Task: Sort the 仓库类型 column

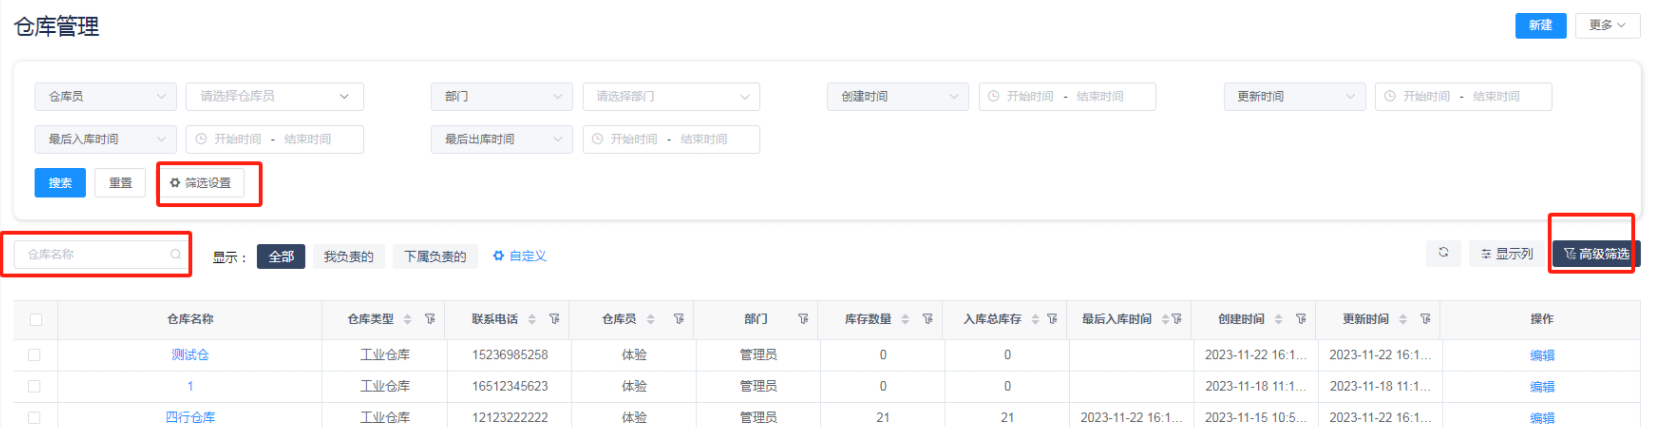Action: [x=407, y=319]
